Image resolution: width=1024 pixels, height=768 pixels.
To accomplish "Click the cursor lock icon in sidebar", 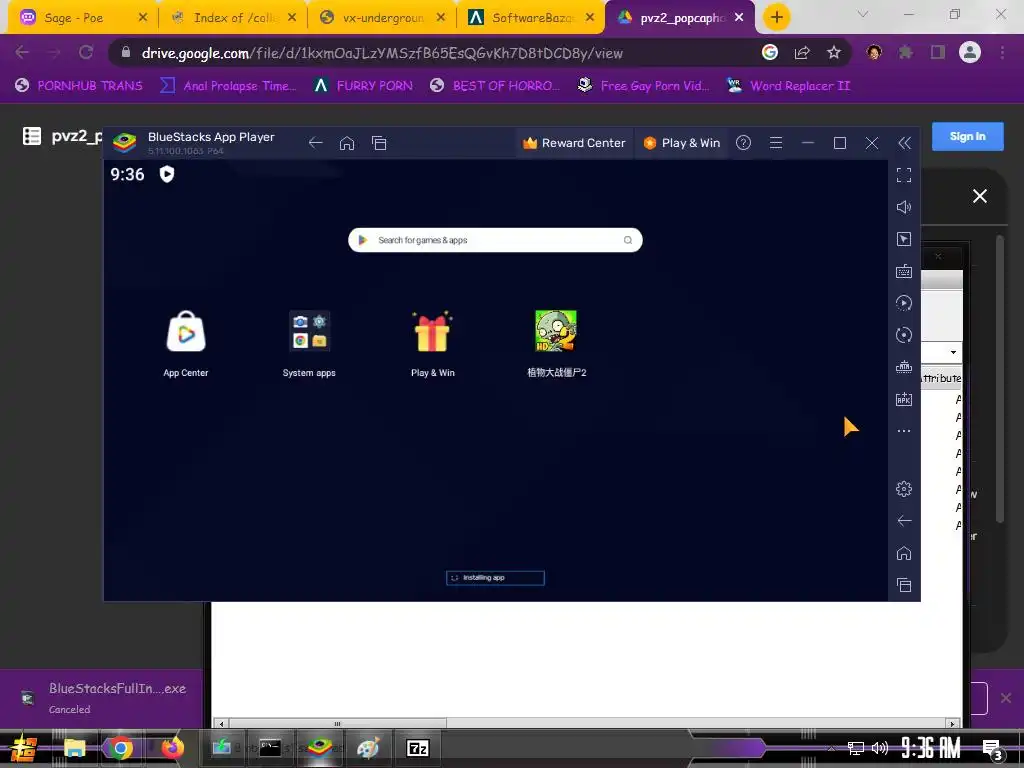I will [x=904, y=239].
